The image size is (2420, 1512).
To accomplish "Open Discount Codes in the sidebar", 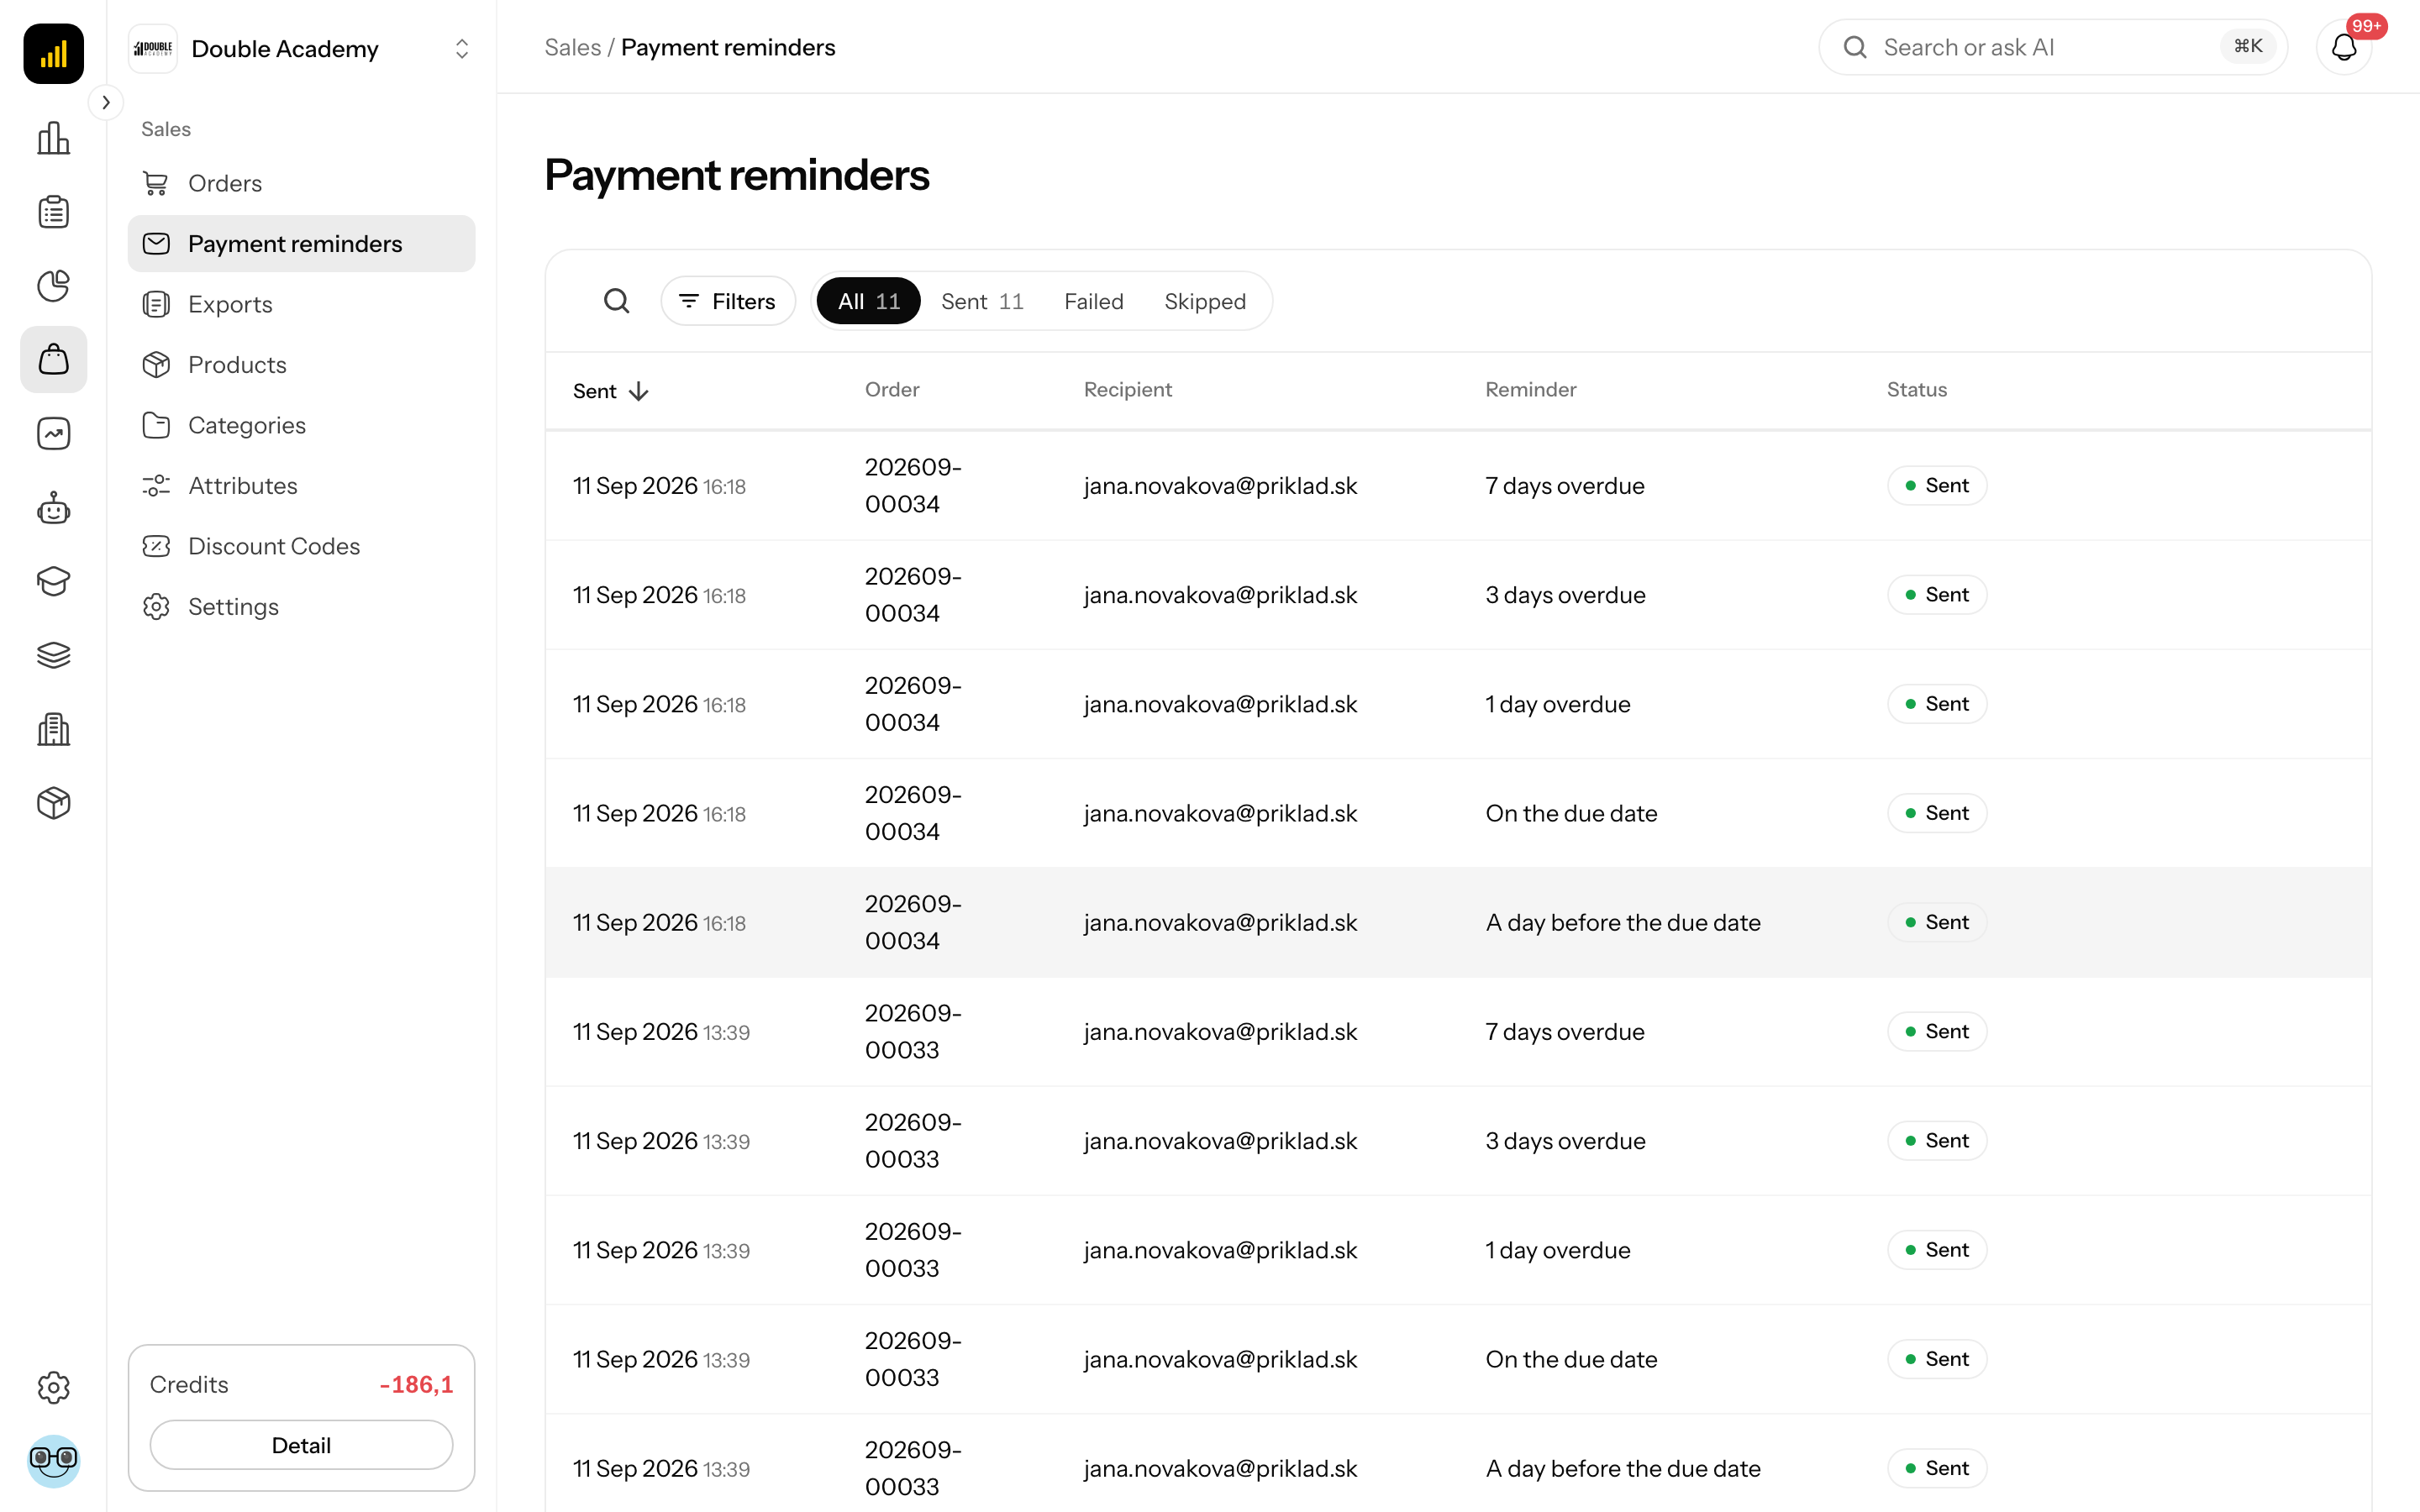I will point(301,546).
